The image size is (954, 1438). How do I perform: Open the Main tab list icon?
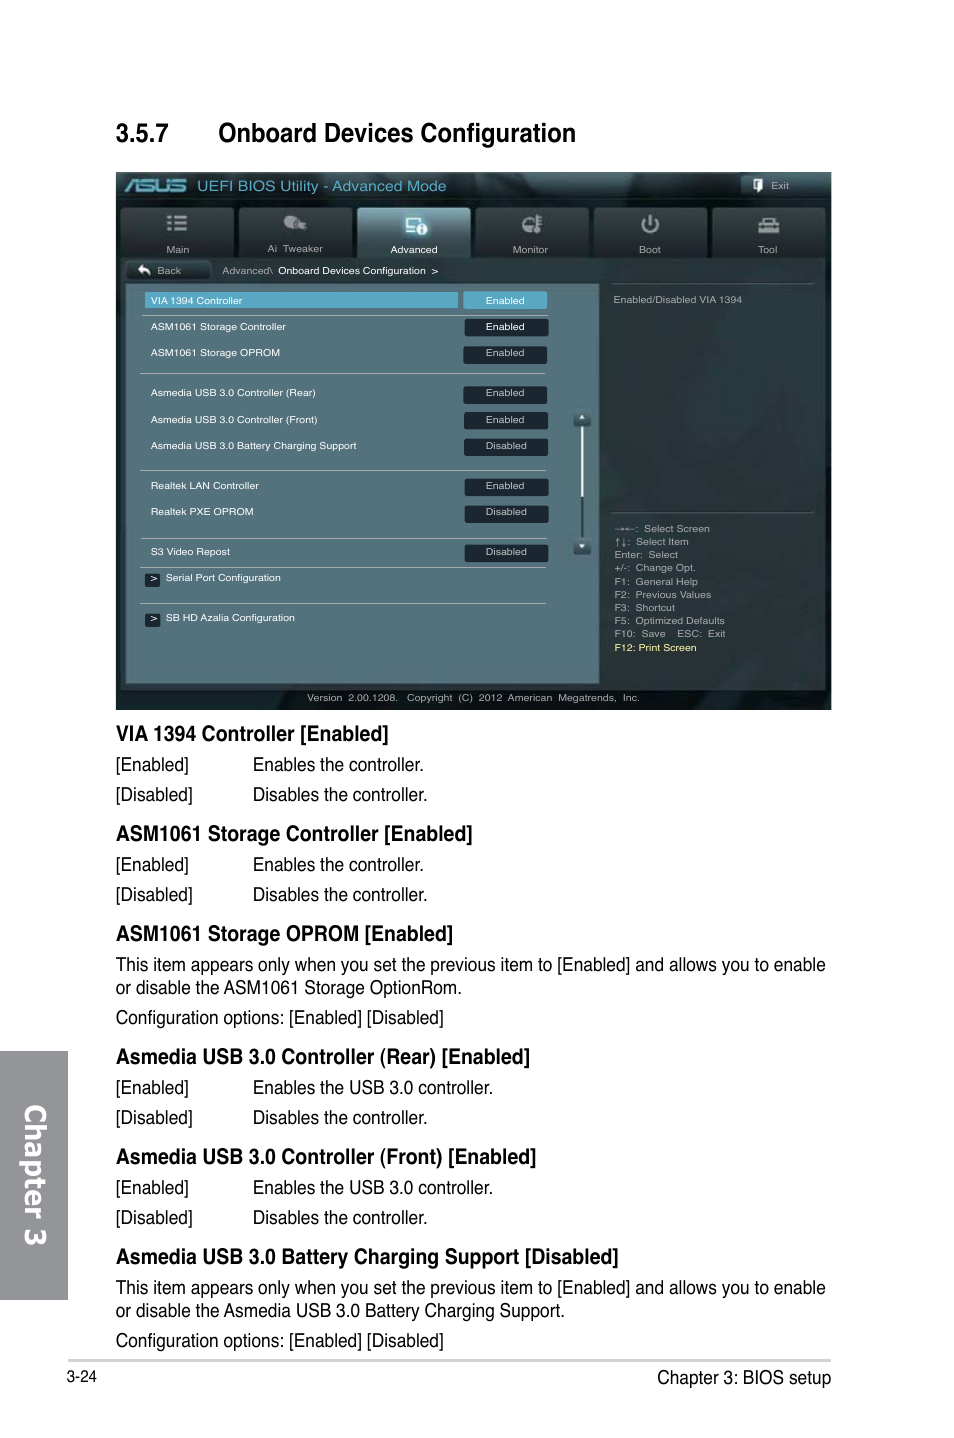177,223
